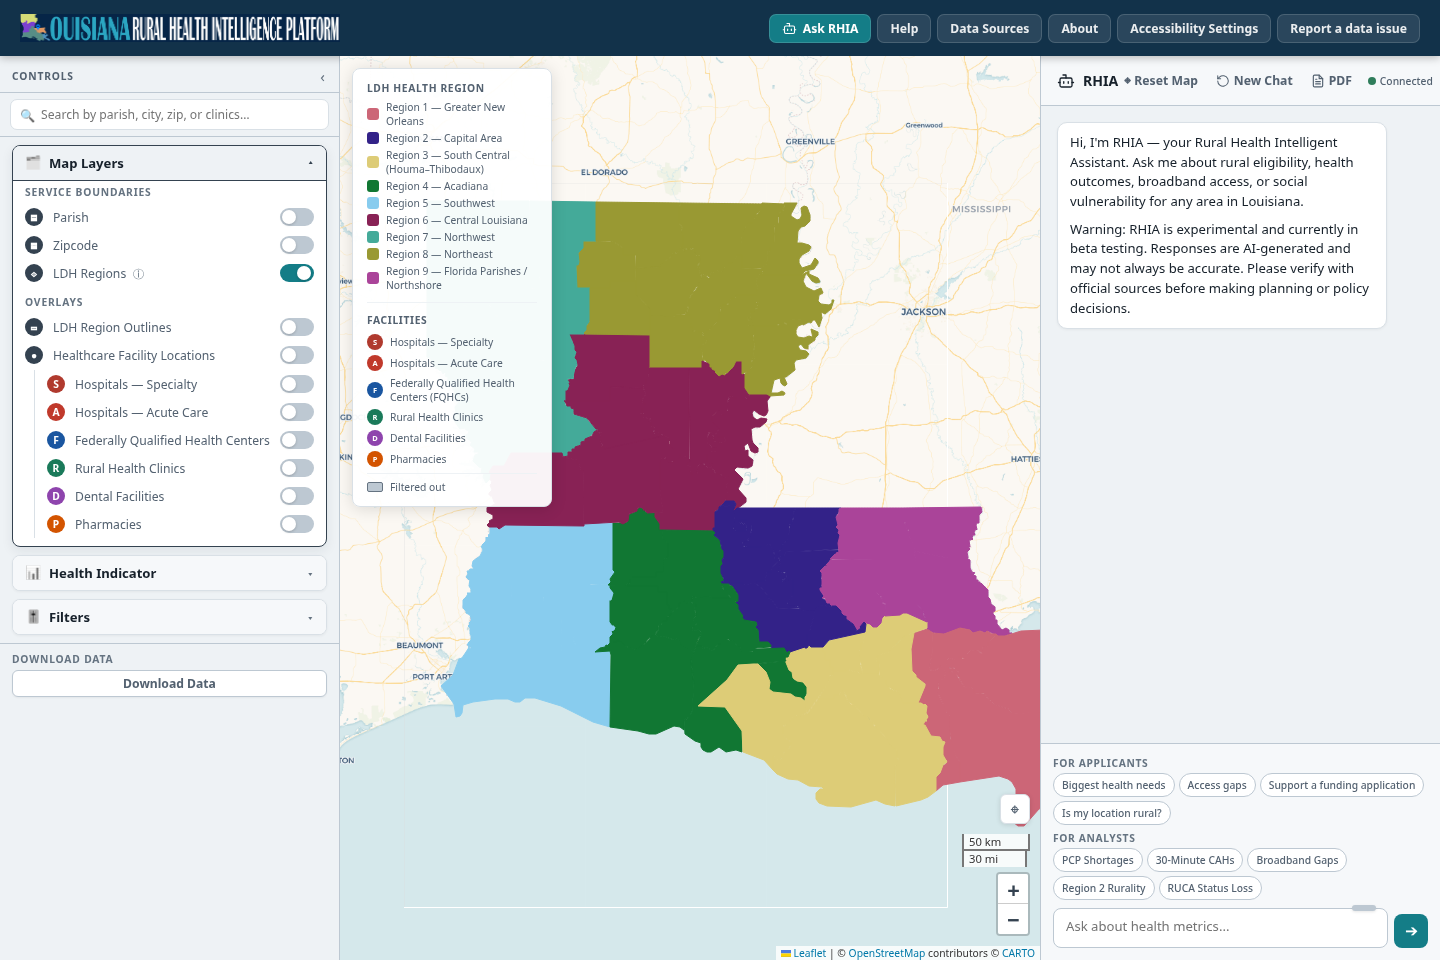Enable the Dental Facilities toggle
Screen dimensions: 1440x960
point(297,496)
